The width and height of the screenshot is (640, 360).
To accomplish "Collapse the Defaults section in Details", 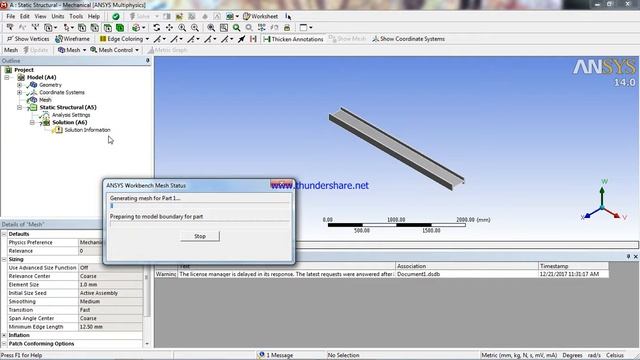I will [4, 234].
